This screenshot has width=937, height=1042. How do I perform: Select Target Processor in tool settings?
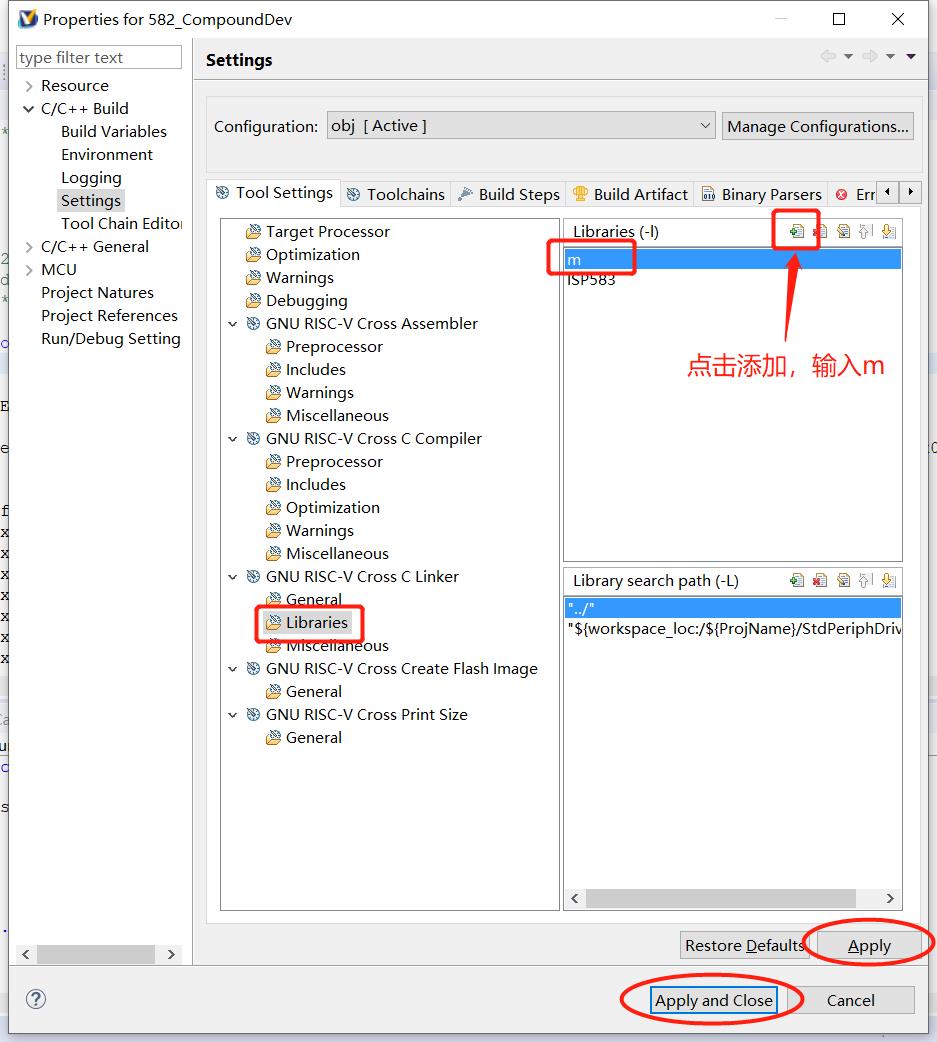coord(327,232)
